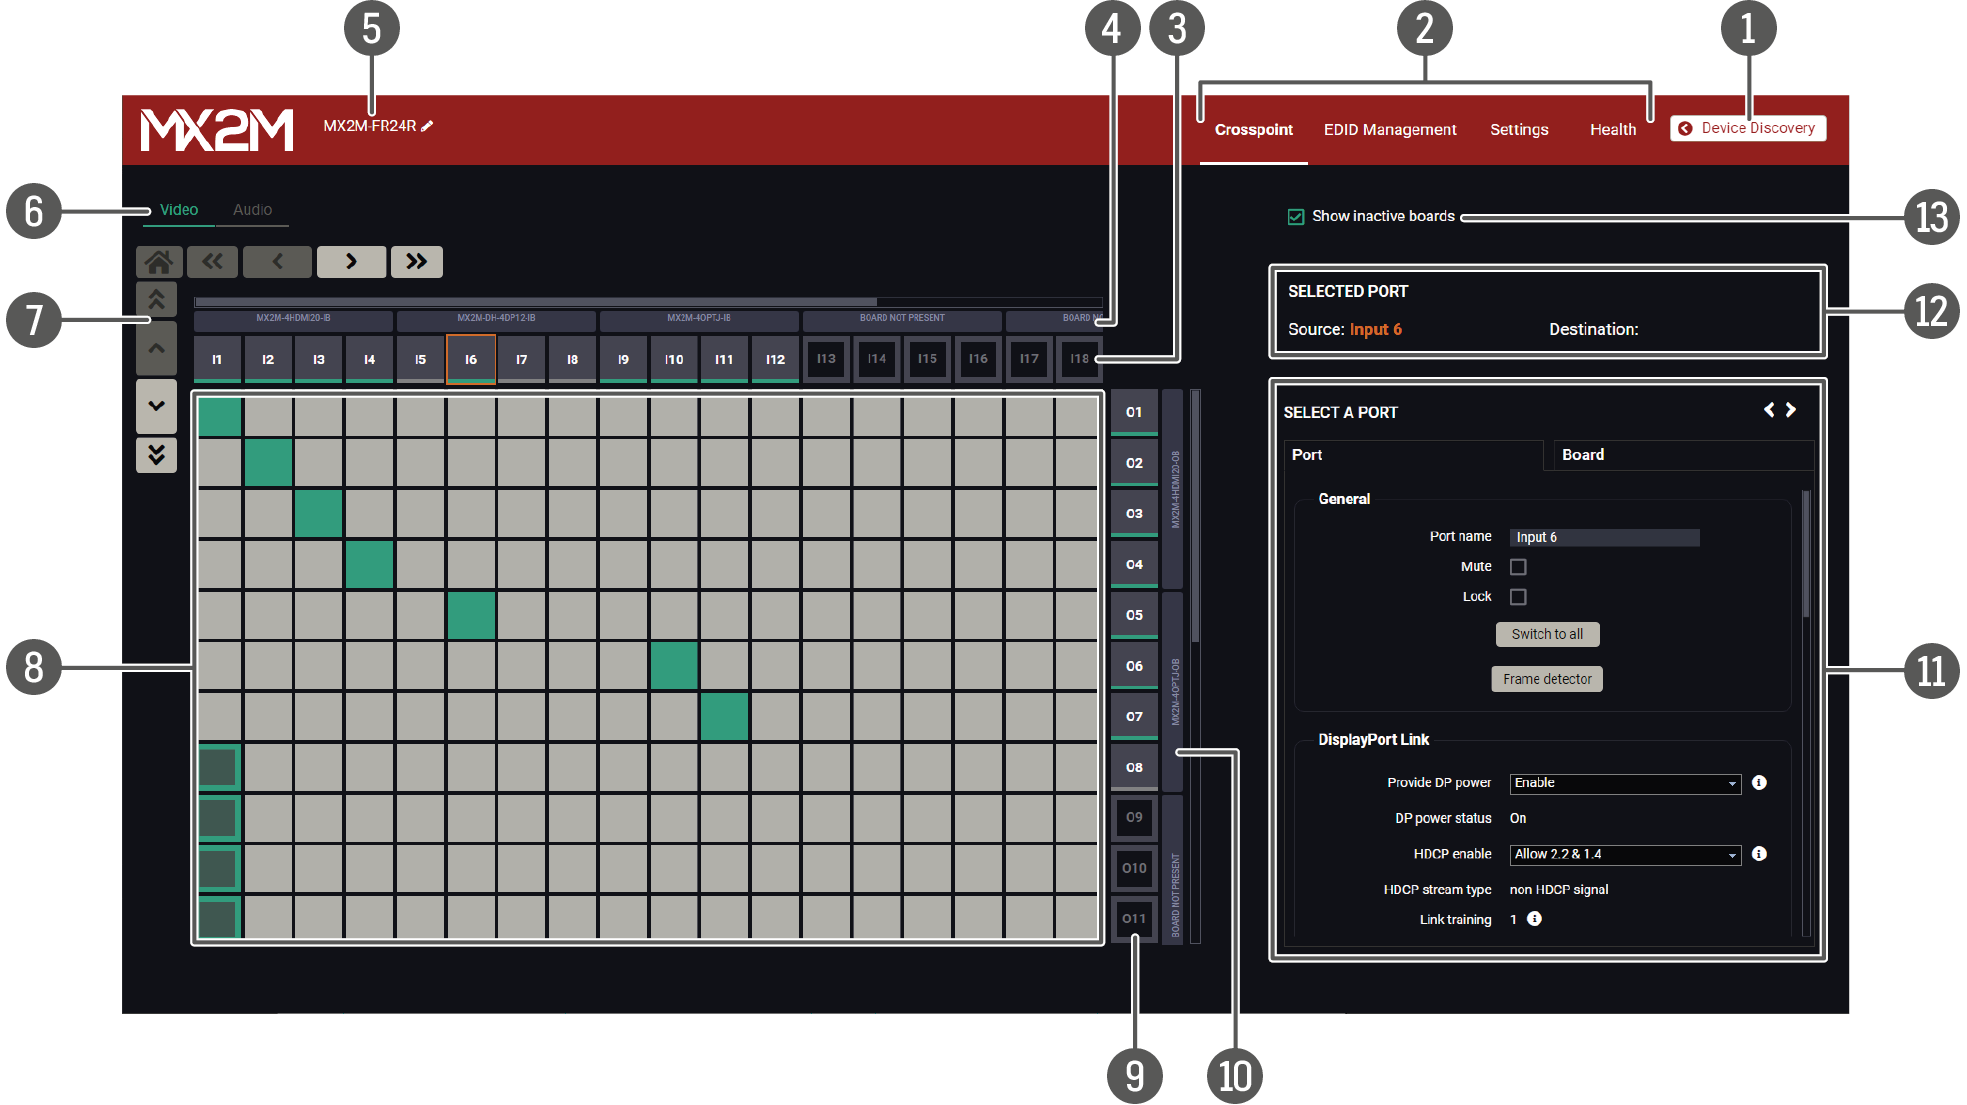This screenshot has width=1967, height=1105.
Task: Toggle crosspoint I2 to O2
Action: click(x=269, y=463)
